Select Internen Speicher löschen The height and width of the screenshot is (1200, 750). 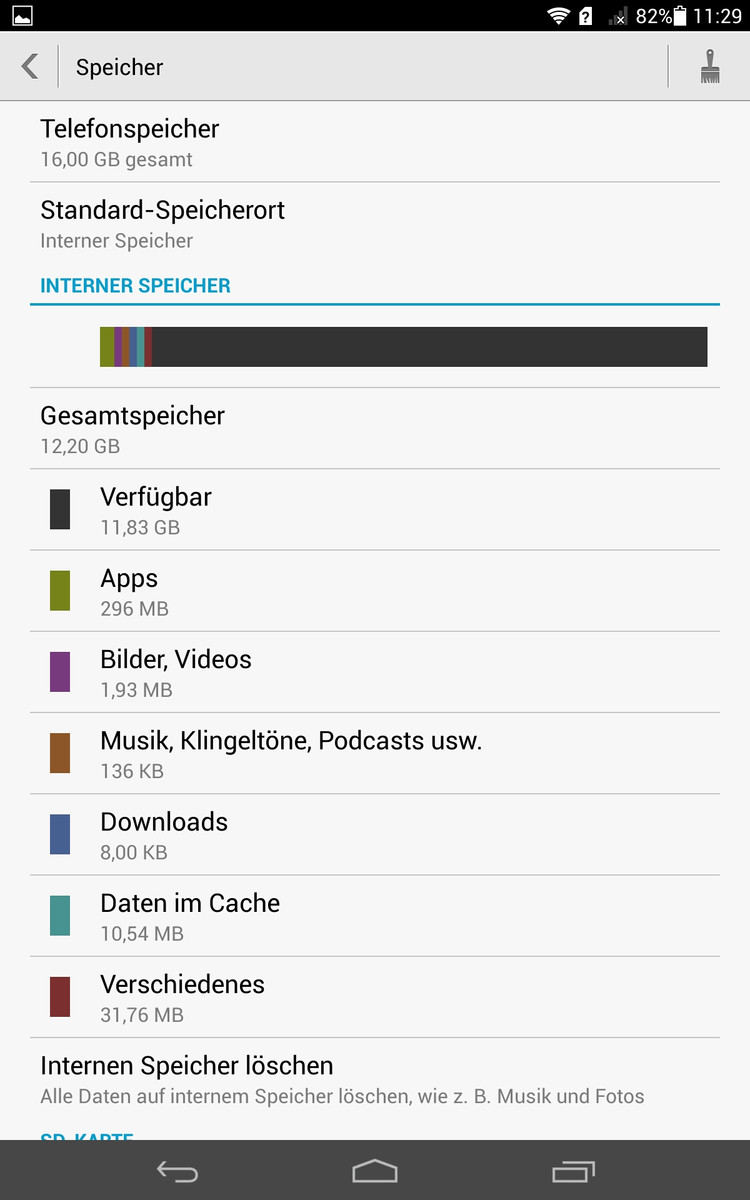(375, 1079)
